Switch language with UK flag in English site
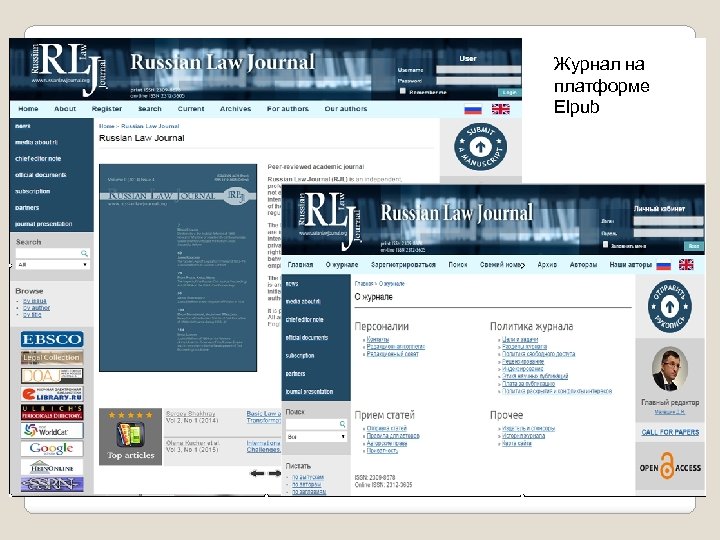Screen dimensions: 720x540 [x=501, y=109]
